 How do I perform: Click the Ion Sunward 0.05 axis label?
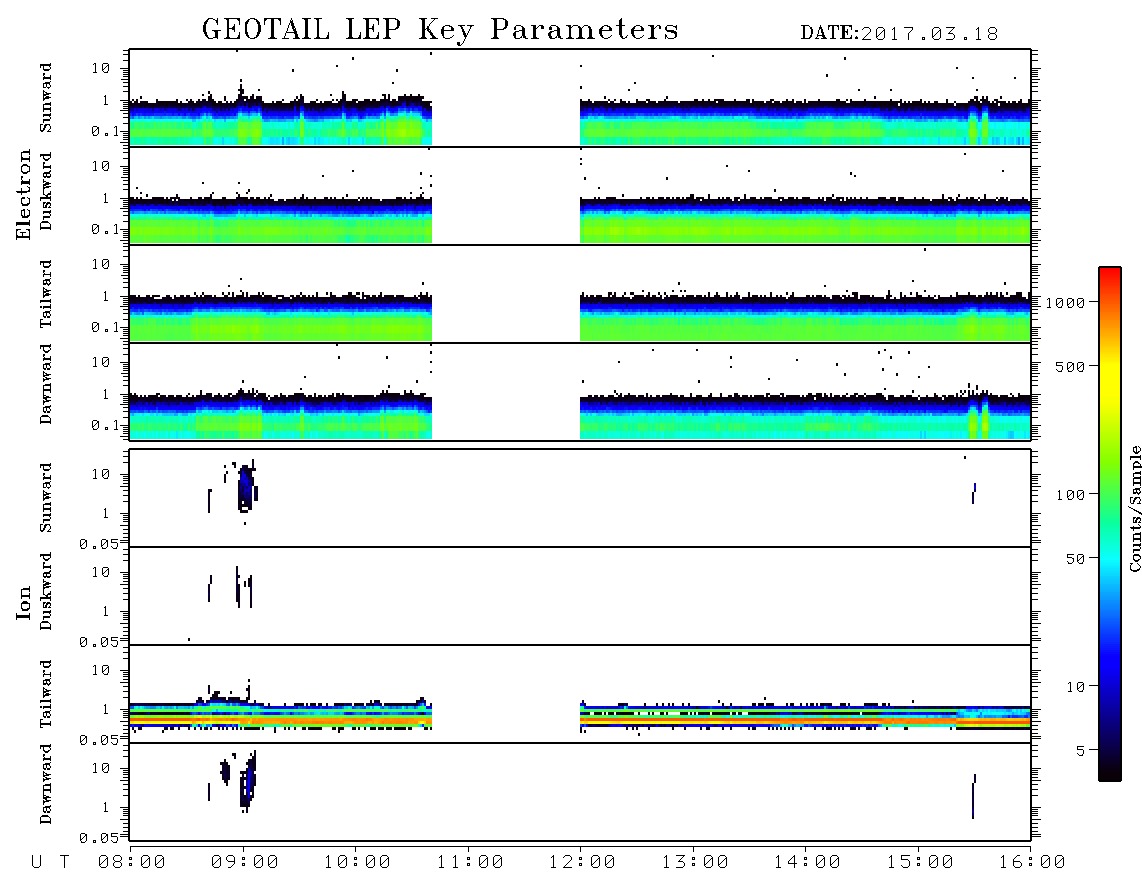99,544
